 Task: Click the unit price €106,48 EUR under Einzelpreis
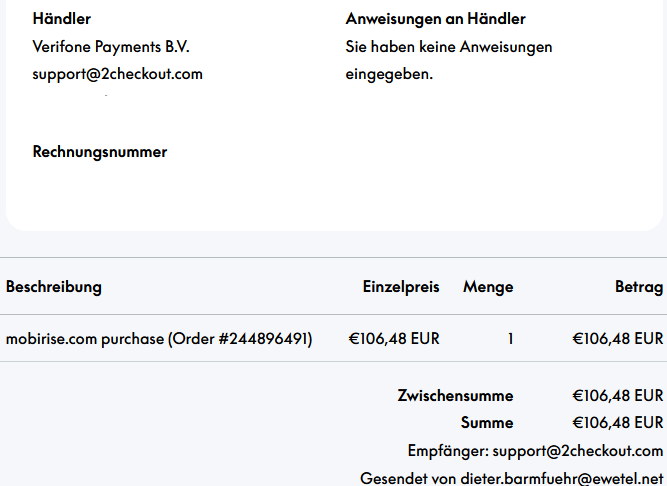point(393,339)
